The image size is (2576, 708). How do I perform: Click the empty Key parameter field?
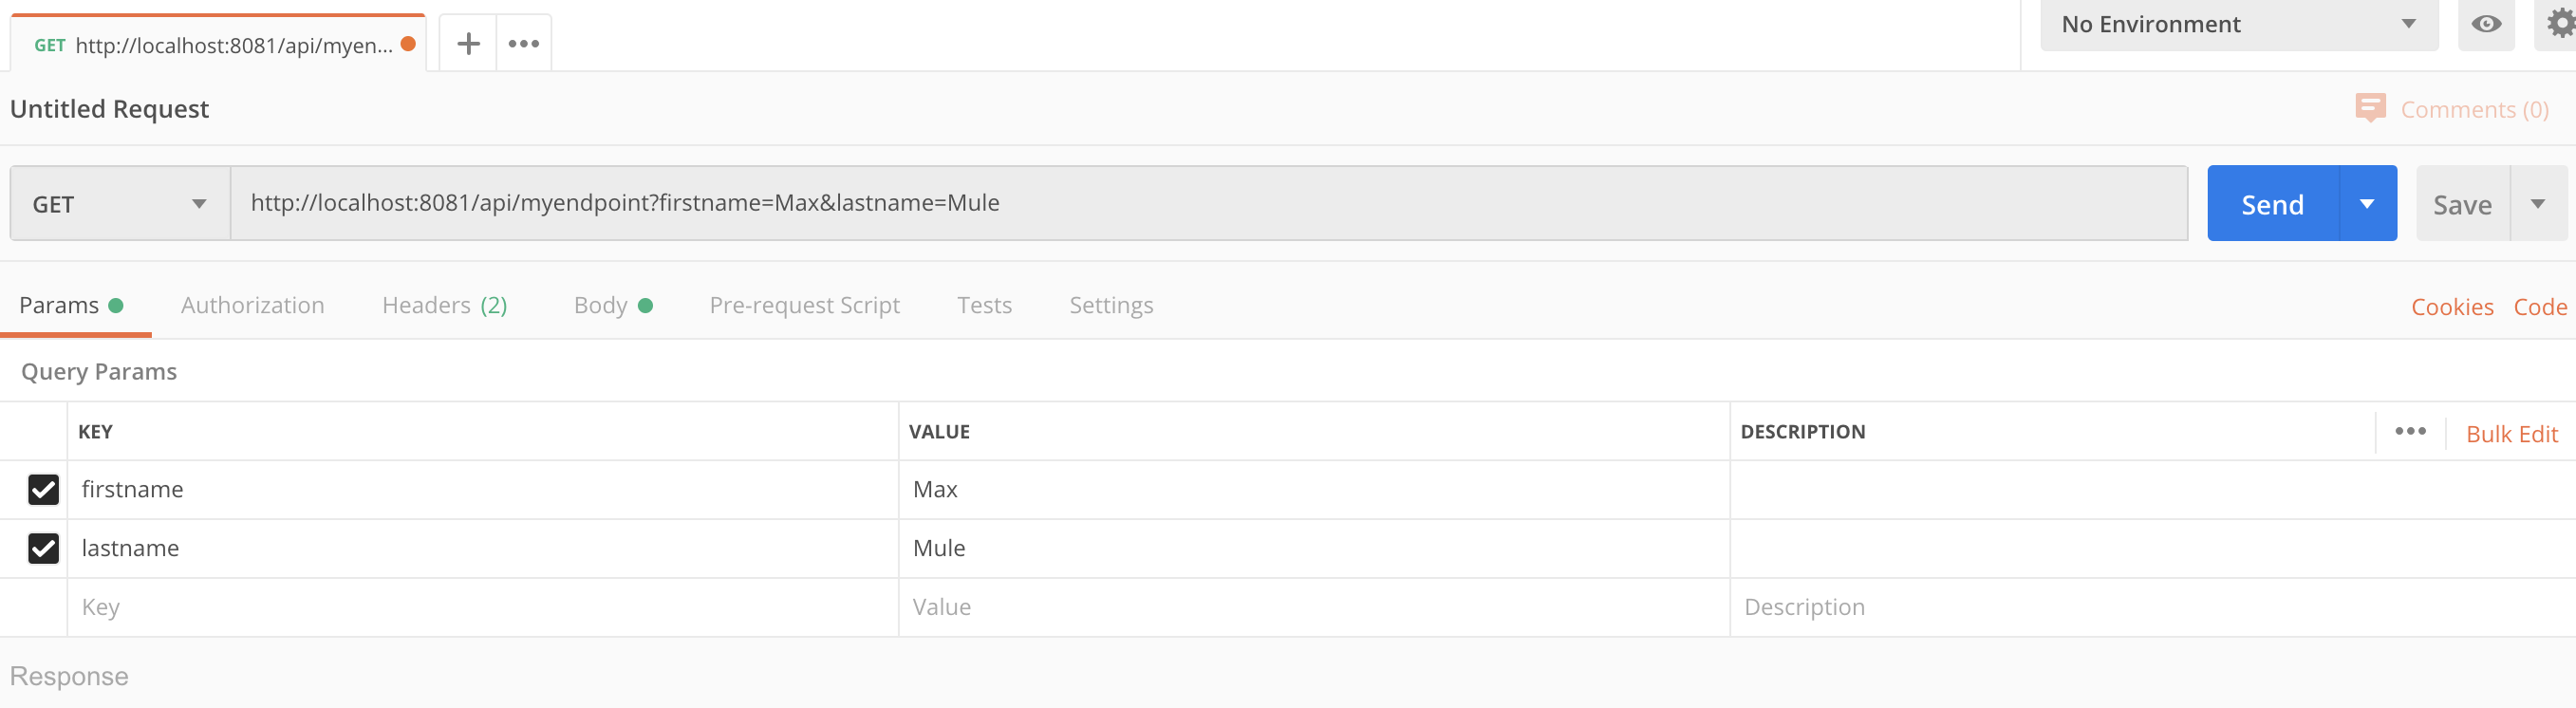480,607
